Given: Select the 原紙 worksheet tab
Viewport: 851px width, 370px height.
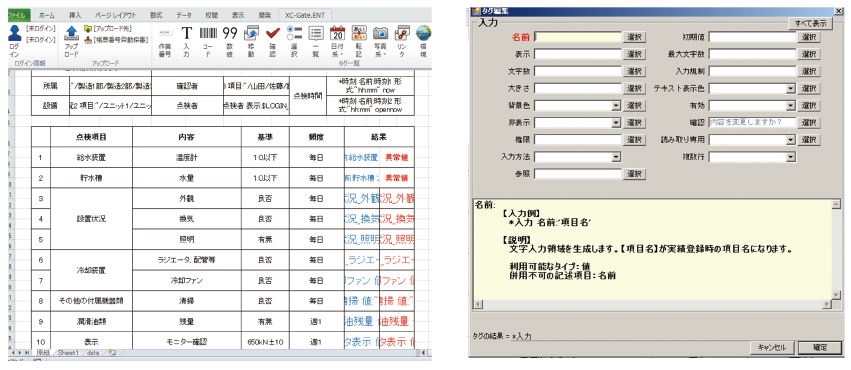Looking at the screenshot, I should [x=43, y=353].
